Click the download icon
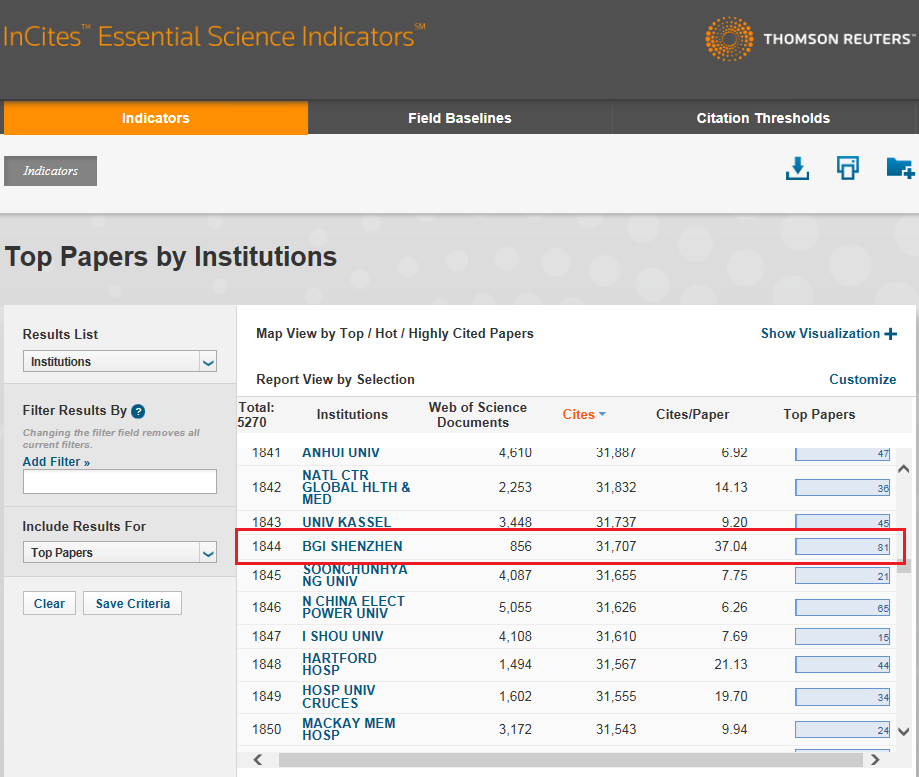Viewport: 919px width, 777px height. coord(797,169)
